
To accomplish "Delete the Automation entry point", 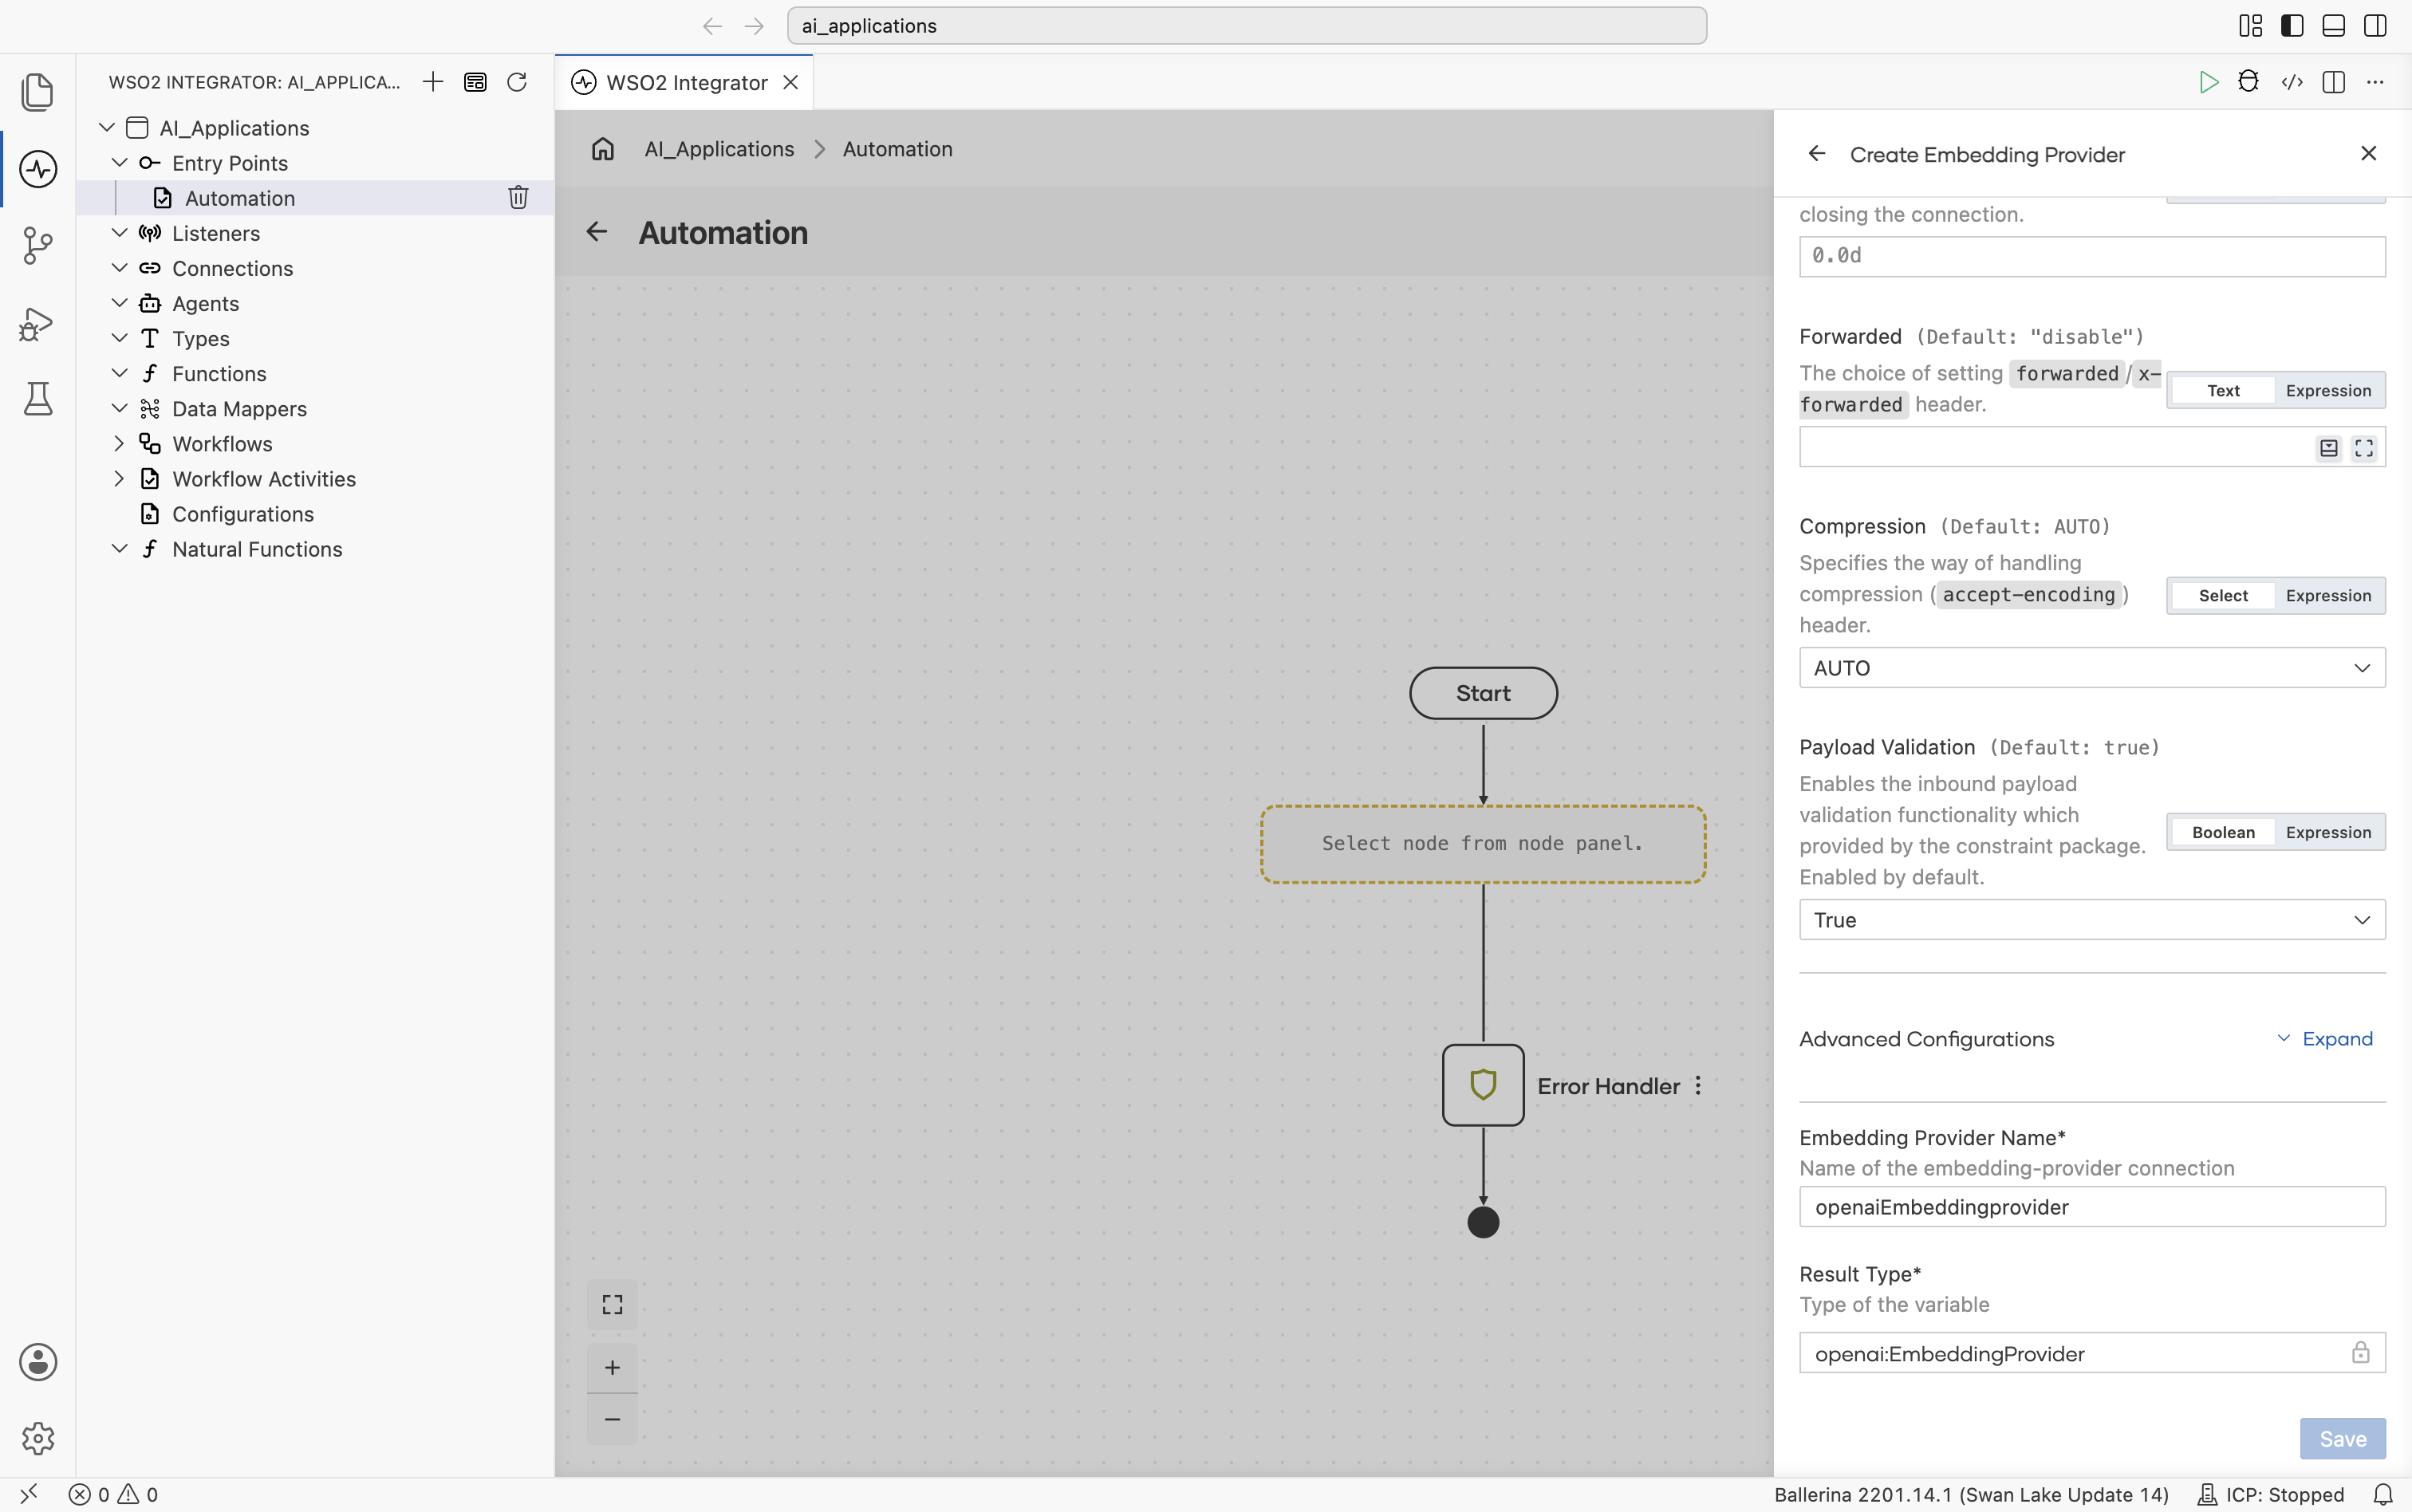I will point(518,197).
